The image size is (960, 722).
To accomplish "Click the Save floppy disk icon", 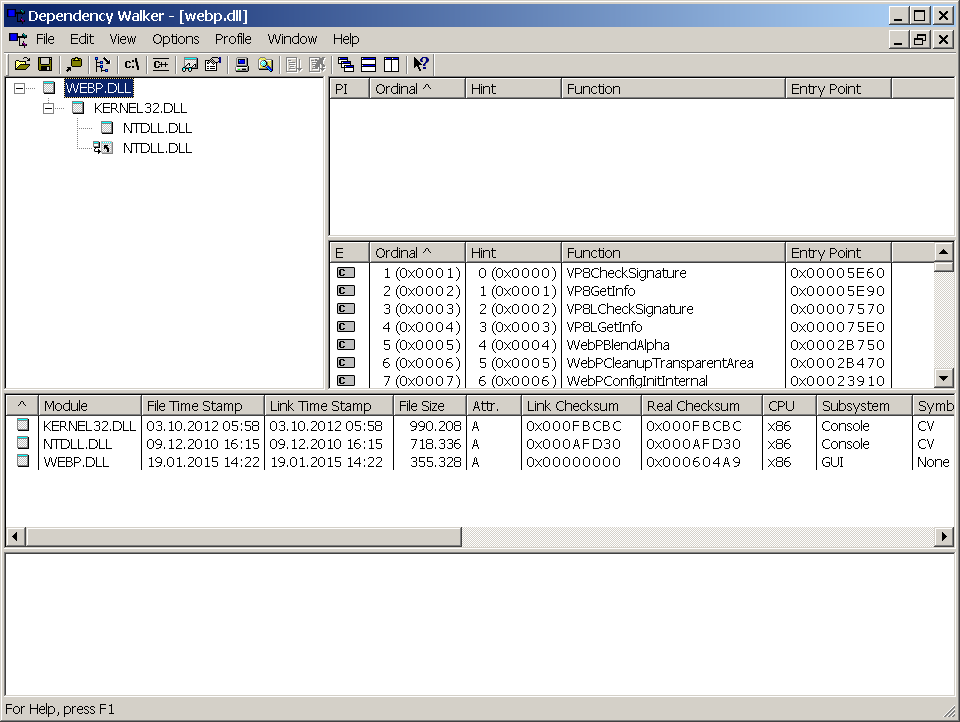I will click(x=45, y=65).
